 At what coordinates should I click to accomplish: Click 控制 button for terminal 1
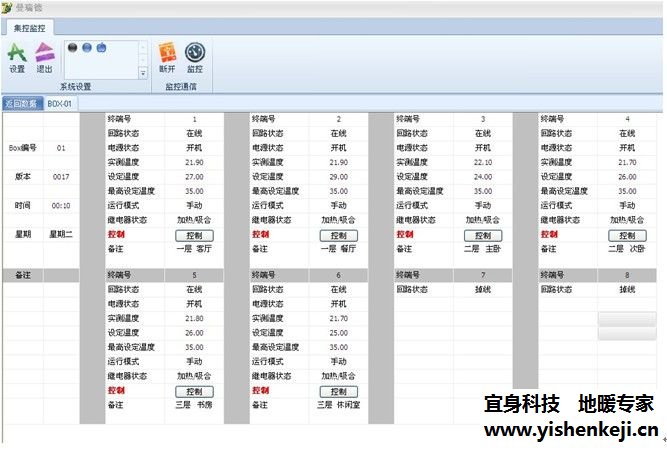click(194, 235)
